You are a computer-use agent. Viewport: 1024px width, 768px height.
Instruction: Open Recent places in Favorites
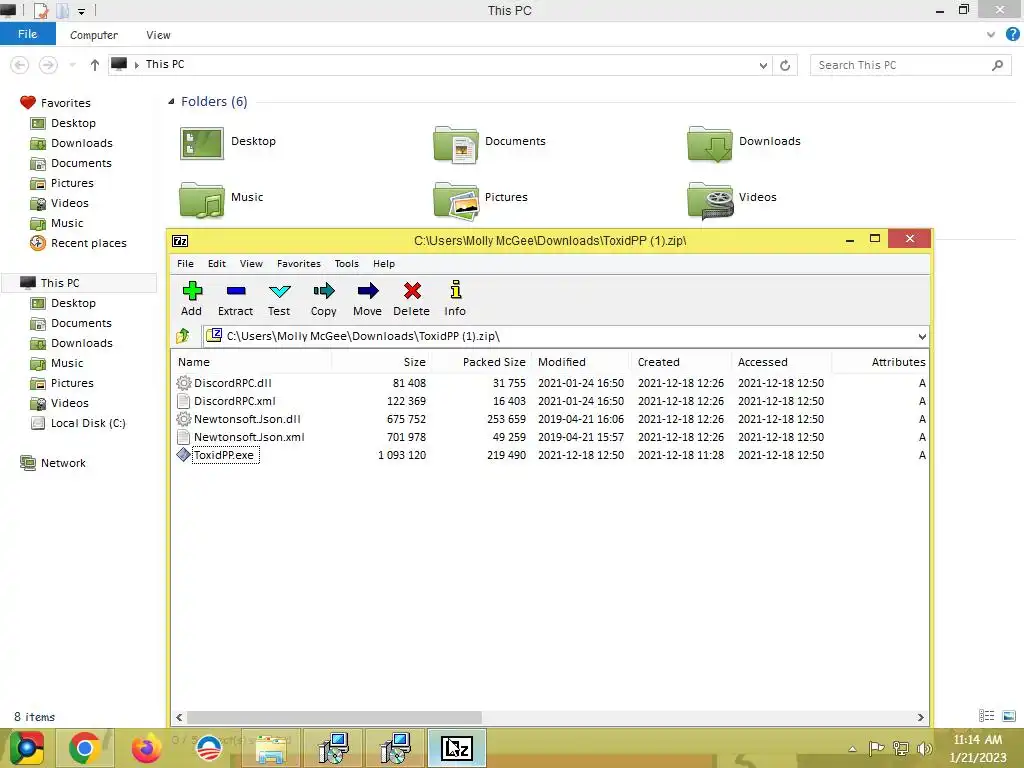pyautogui.click(x=78, y=243)
